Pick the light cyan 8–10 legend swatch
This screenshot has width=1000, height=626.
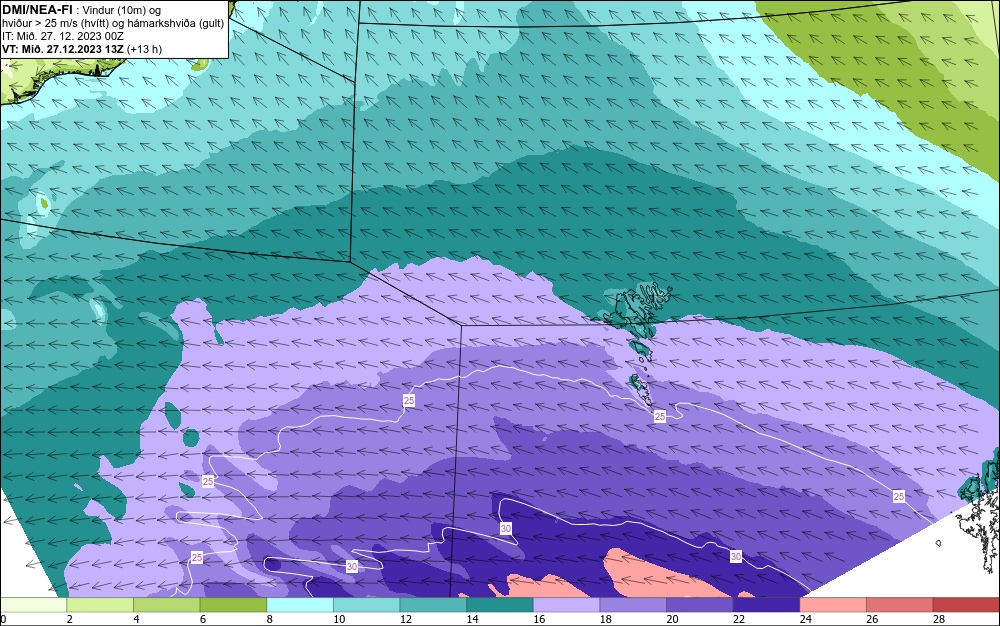tap(300, 605)
